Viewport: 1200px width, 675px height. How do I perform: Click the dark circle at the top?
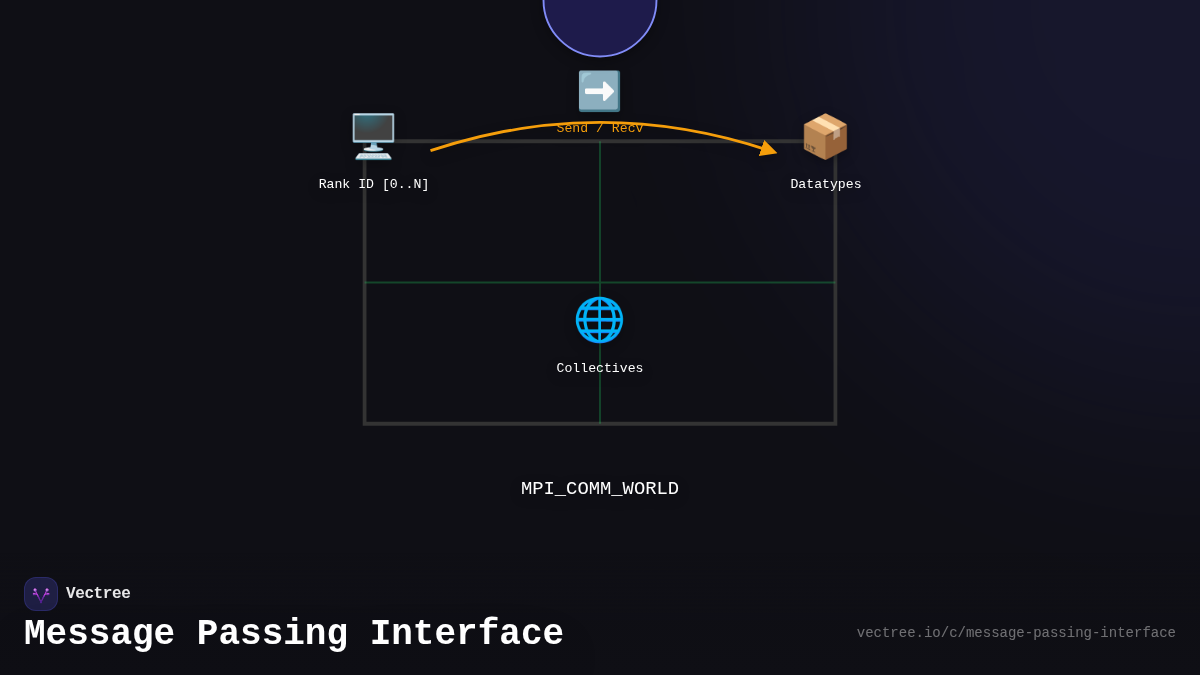coord(599,20)
